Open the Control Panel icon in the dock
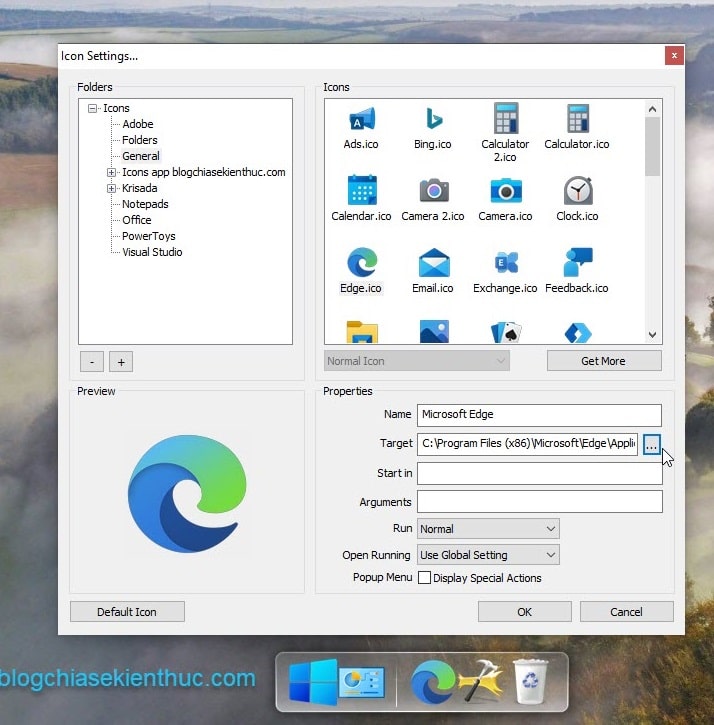The image size is (714, 725). pyautogui.click(x=362, y=682)
